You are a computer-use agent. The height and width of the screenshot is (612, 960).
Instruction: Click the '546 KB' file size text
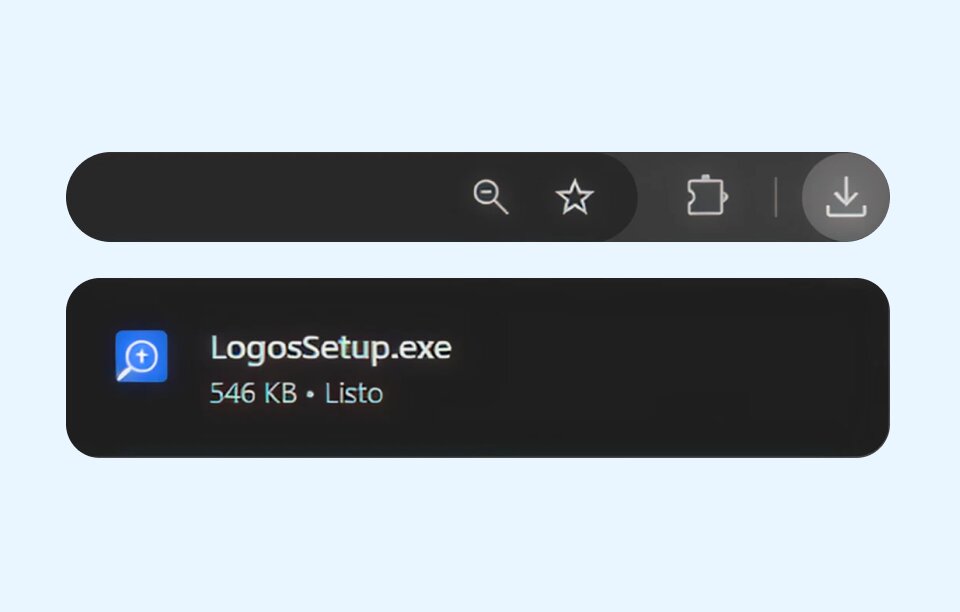click(253, 393)
